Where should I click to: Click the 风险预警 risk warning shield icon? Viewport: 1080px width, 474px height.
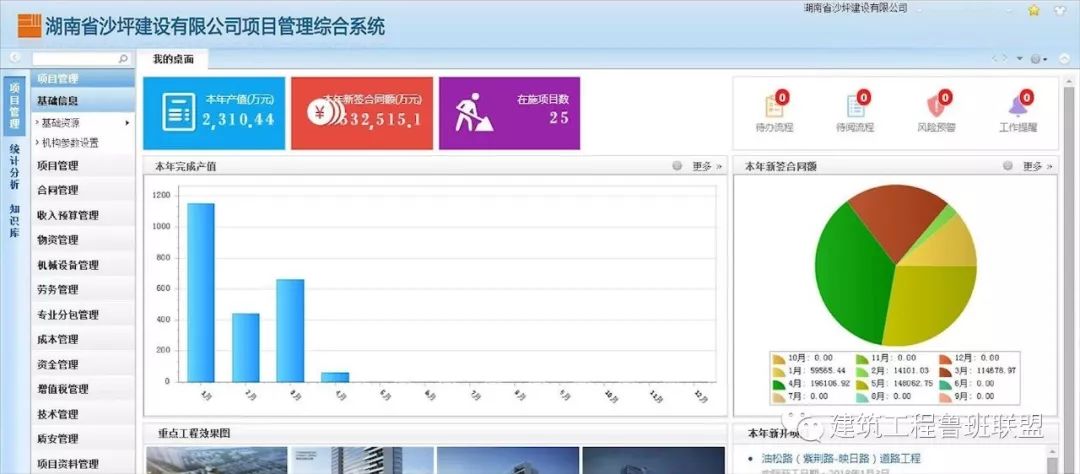point(936,106)
